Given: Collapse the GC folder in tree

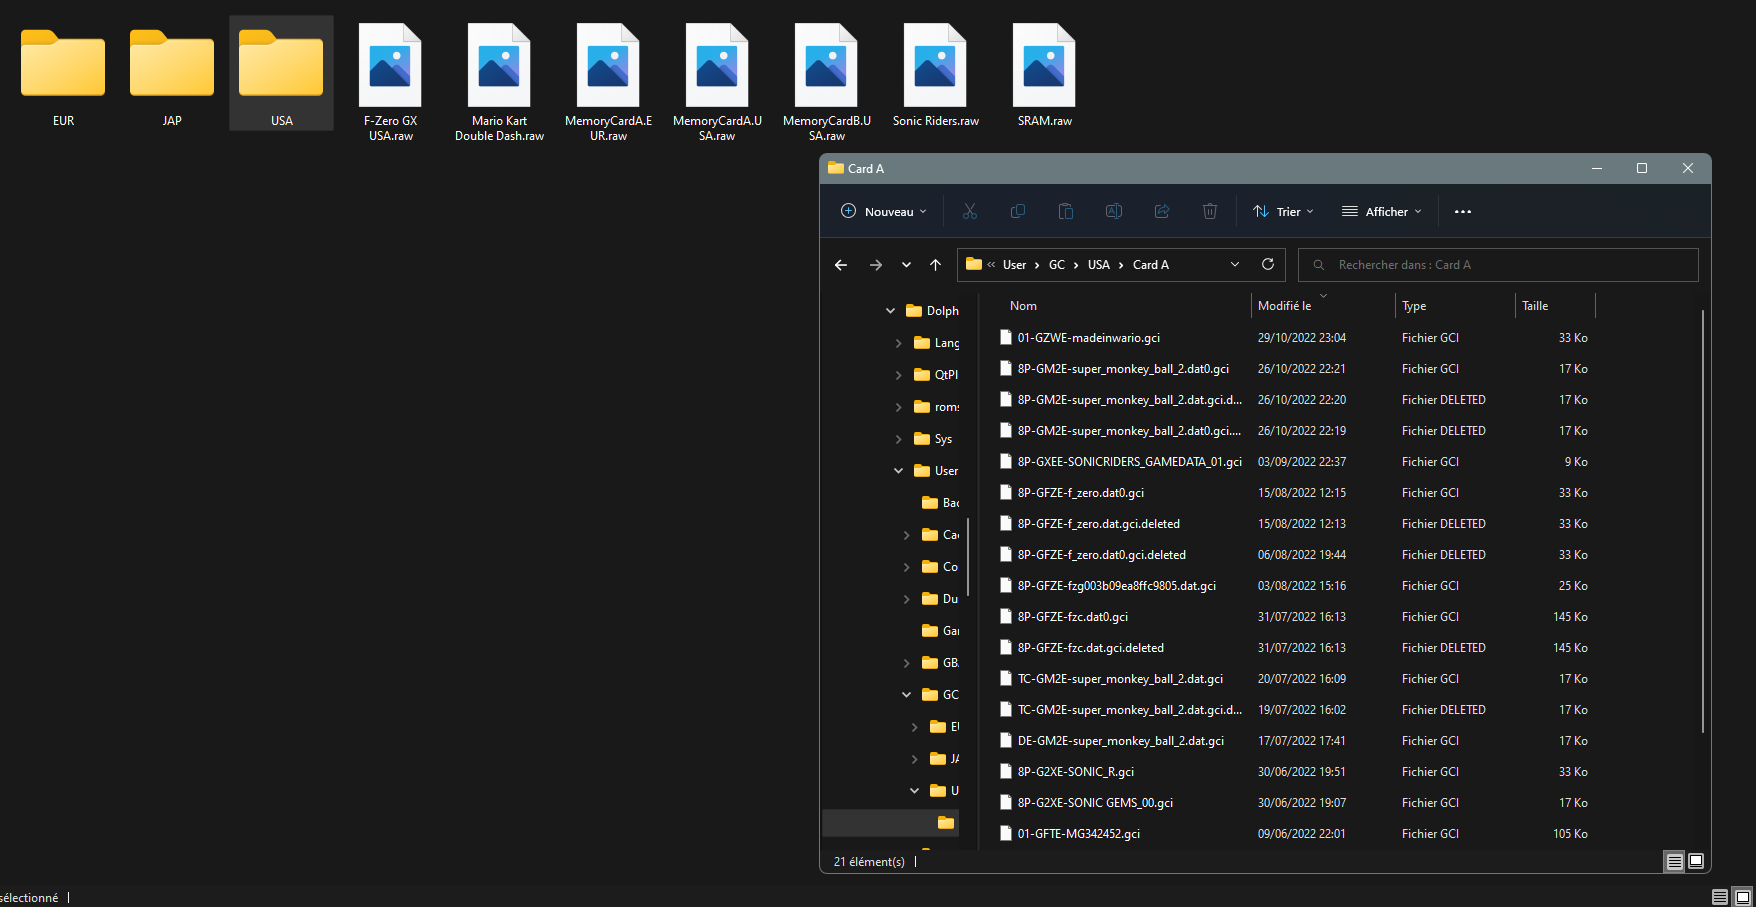Looking at the screenshot, I should tap(906, 695).
